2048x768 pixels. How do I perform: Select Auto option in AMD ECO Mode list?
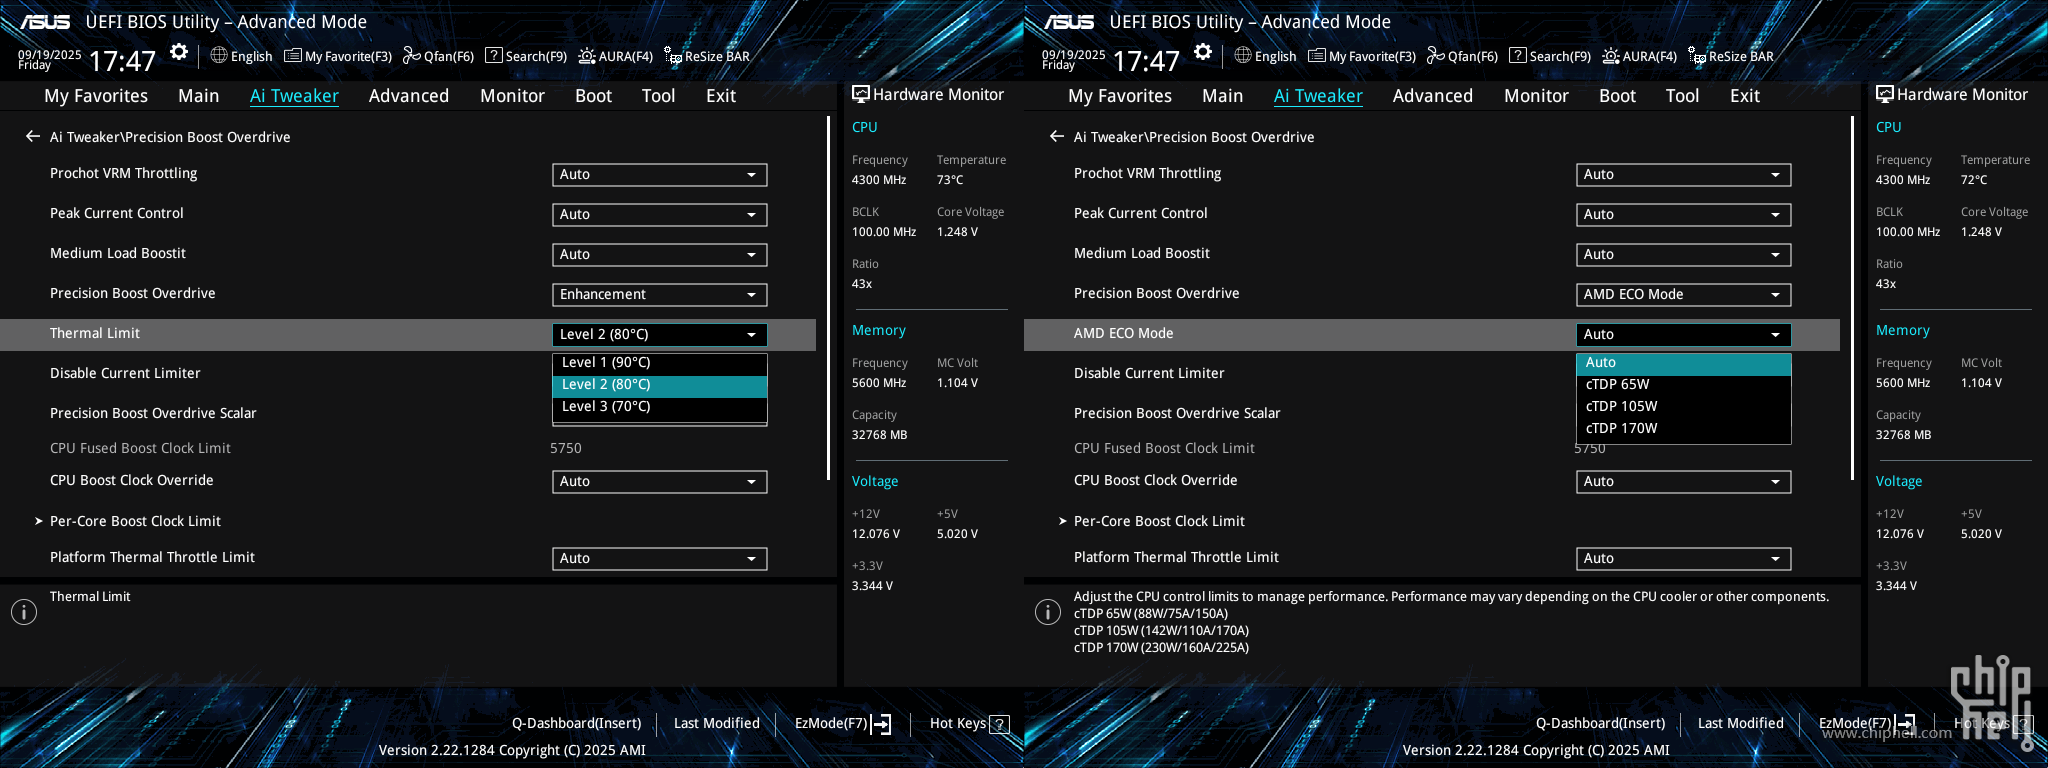(x=1684, y=363)
